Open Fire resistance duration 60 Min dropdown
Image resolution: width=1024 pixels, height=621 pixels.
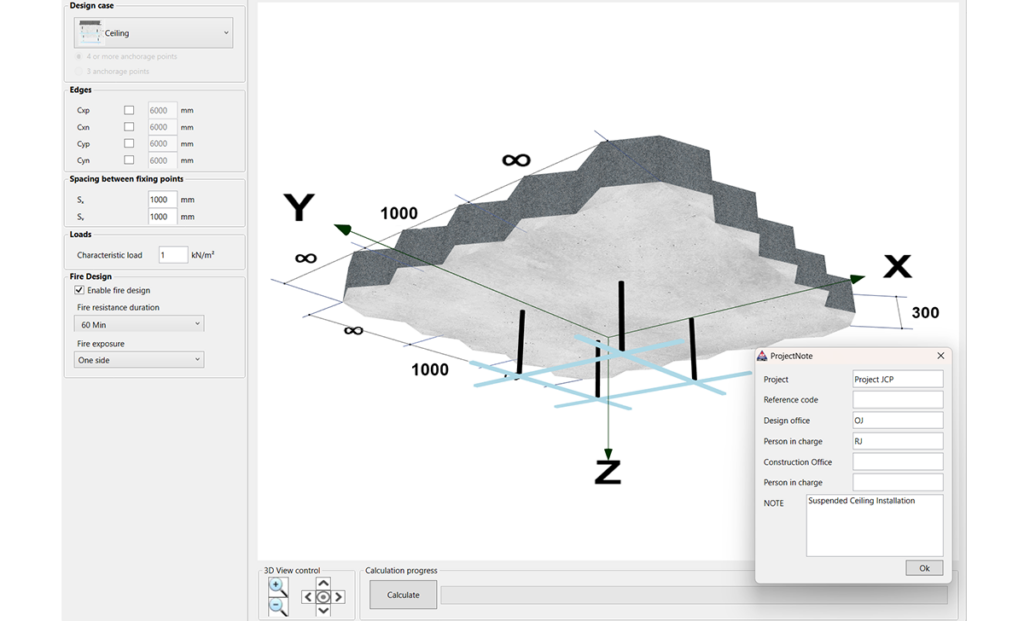point(138,324)
